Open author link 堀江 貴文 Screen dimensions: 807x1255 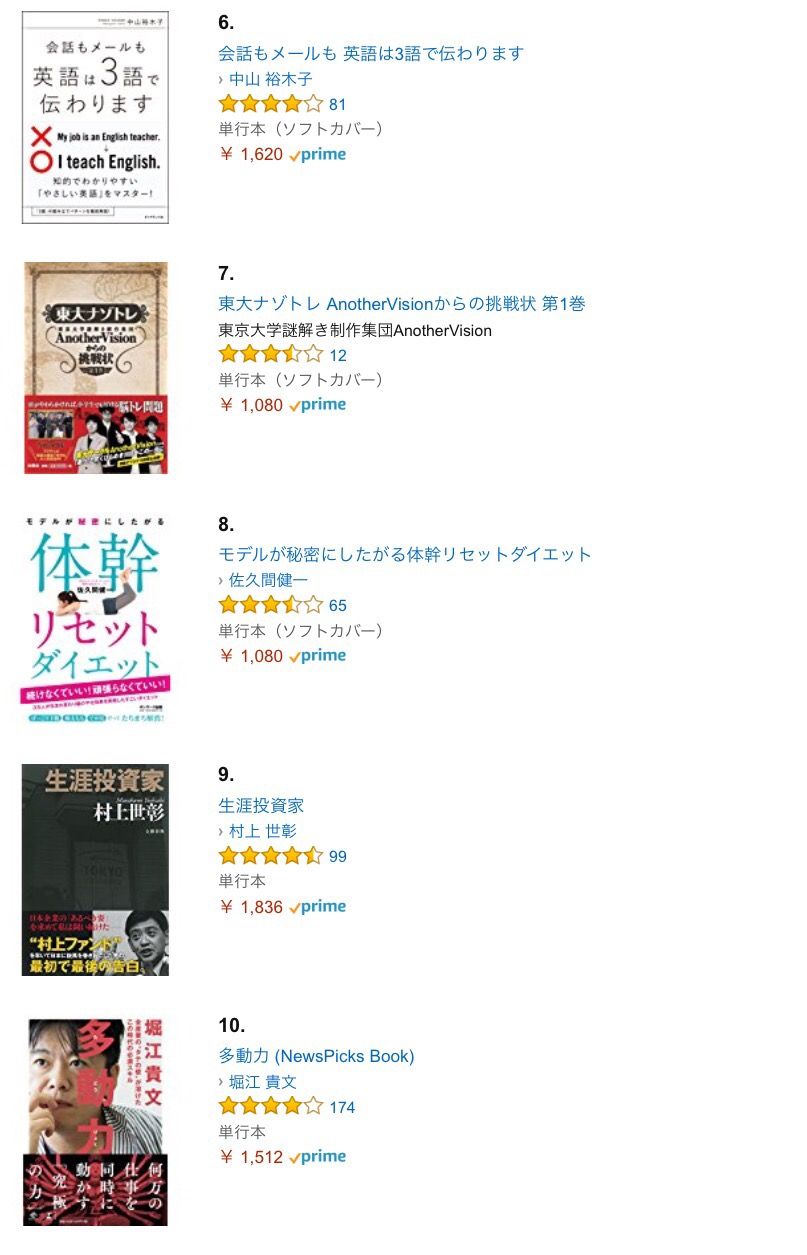pyautogui.click(x=263, y=1082)
